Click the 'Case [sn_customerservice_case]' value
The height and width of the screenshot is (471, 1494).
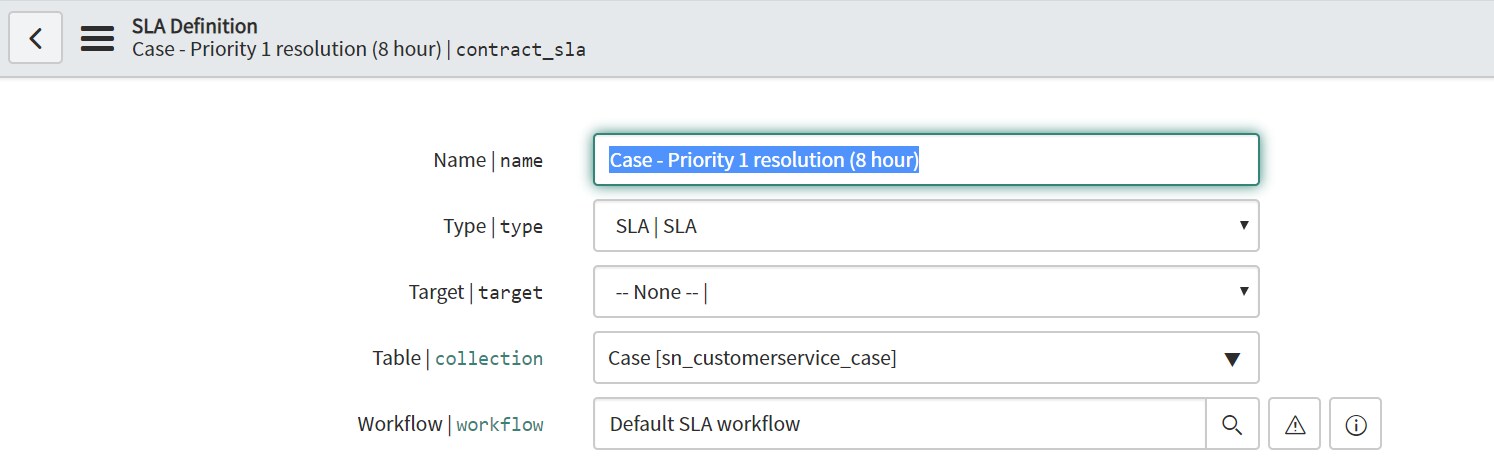[752, 358]
